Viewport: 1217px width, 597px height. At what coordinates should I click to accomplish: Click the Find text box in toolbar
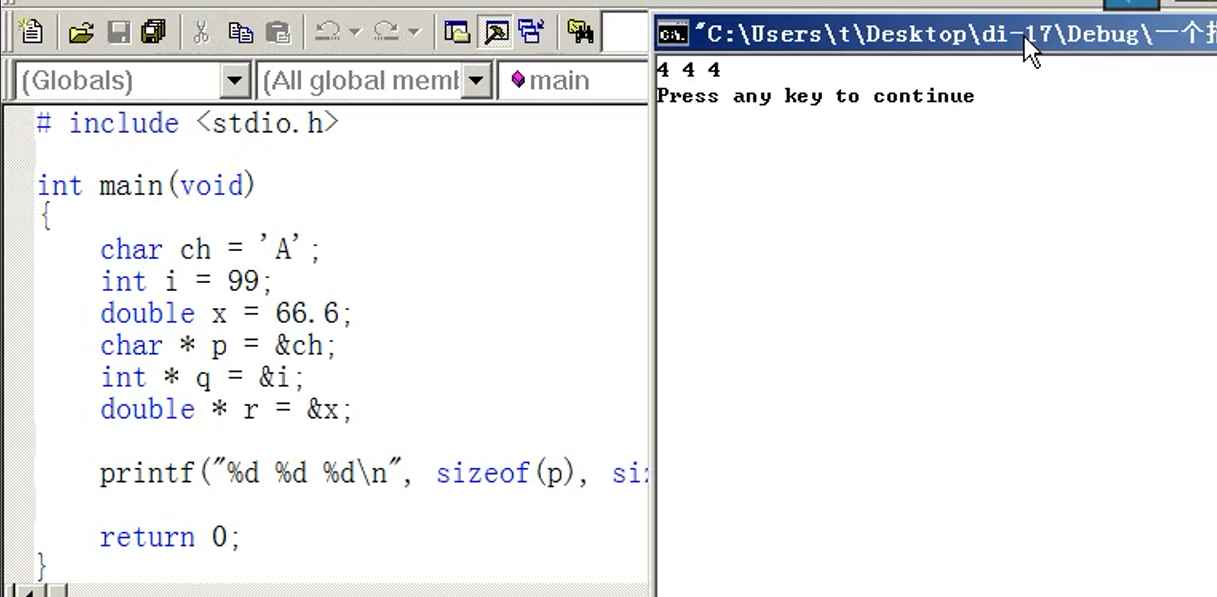(626, 33)
